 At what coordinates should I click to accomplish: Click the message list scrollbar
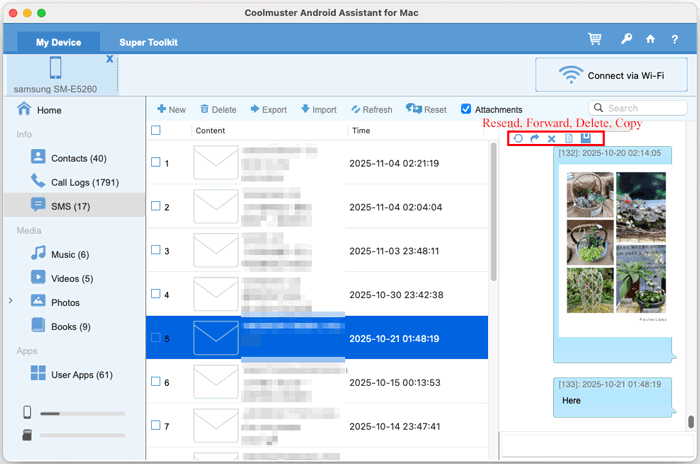point(493,212)
